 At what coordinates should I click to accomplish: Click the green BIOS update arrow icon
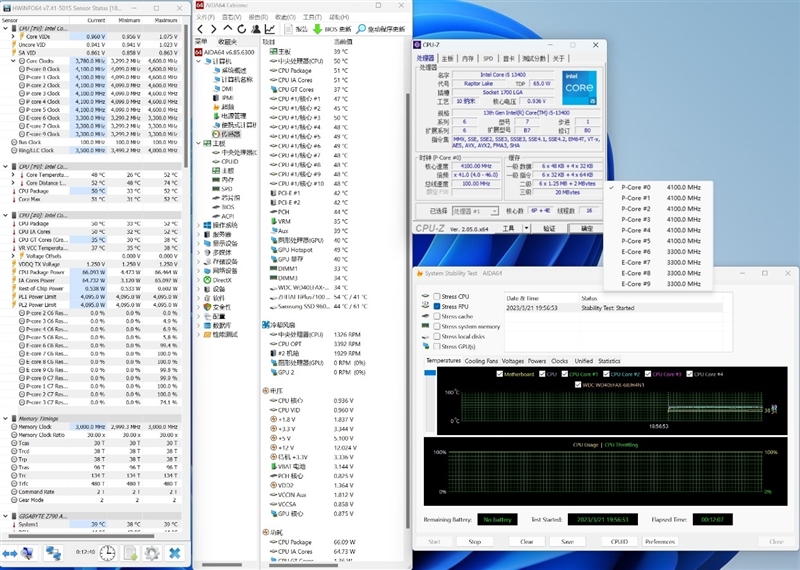coord(317,29)
